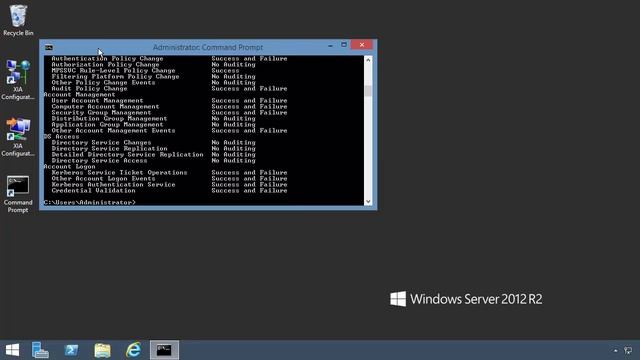Click "Success and Failure" value for Credential Validation
Viewport: 640px width, 360px height.
[x=249, y=191]
